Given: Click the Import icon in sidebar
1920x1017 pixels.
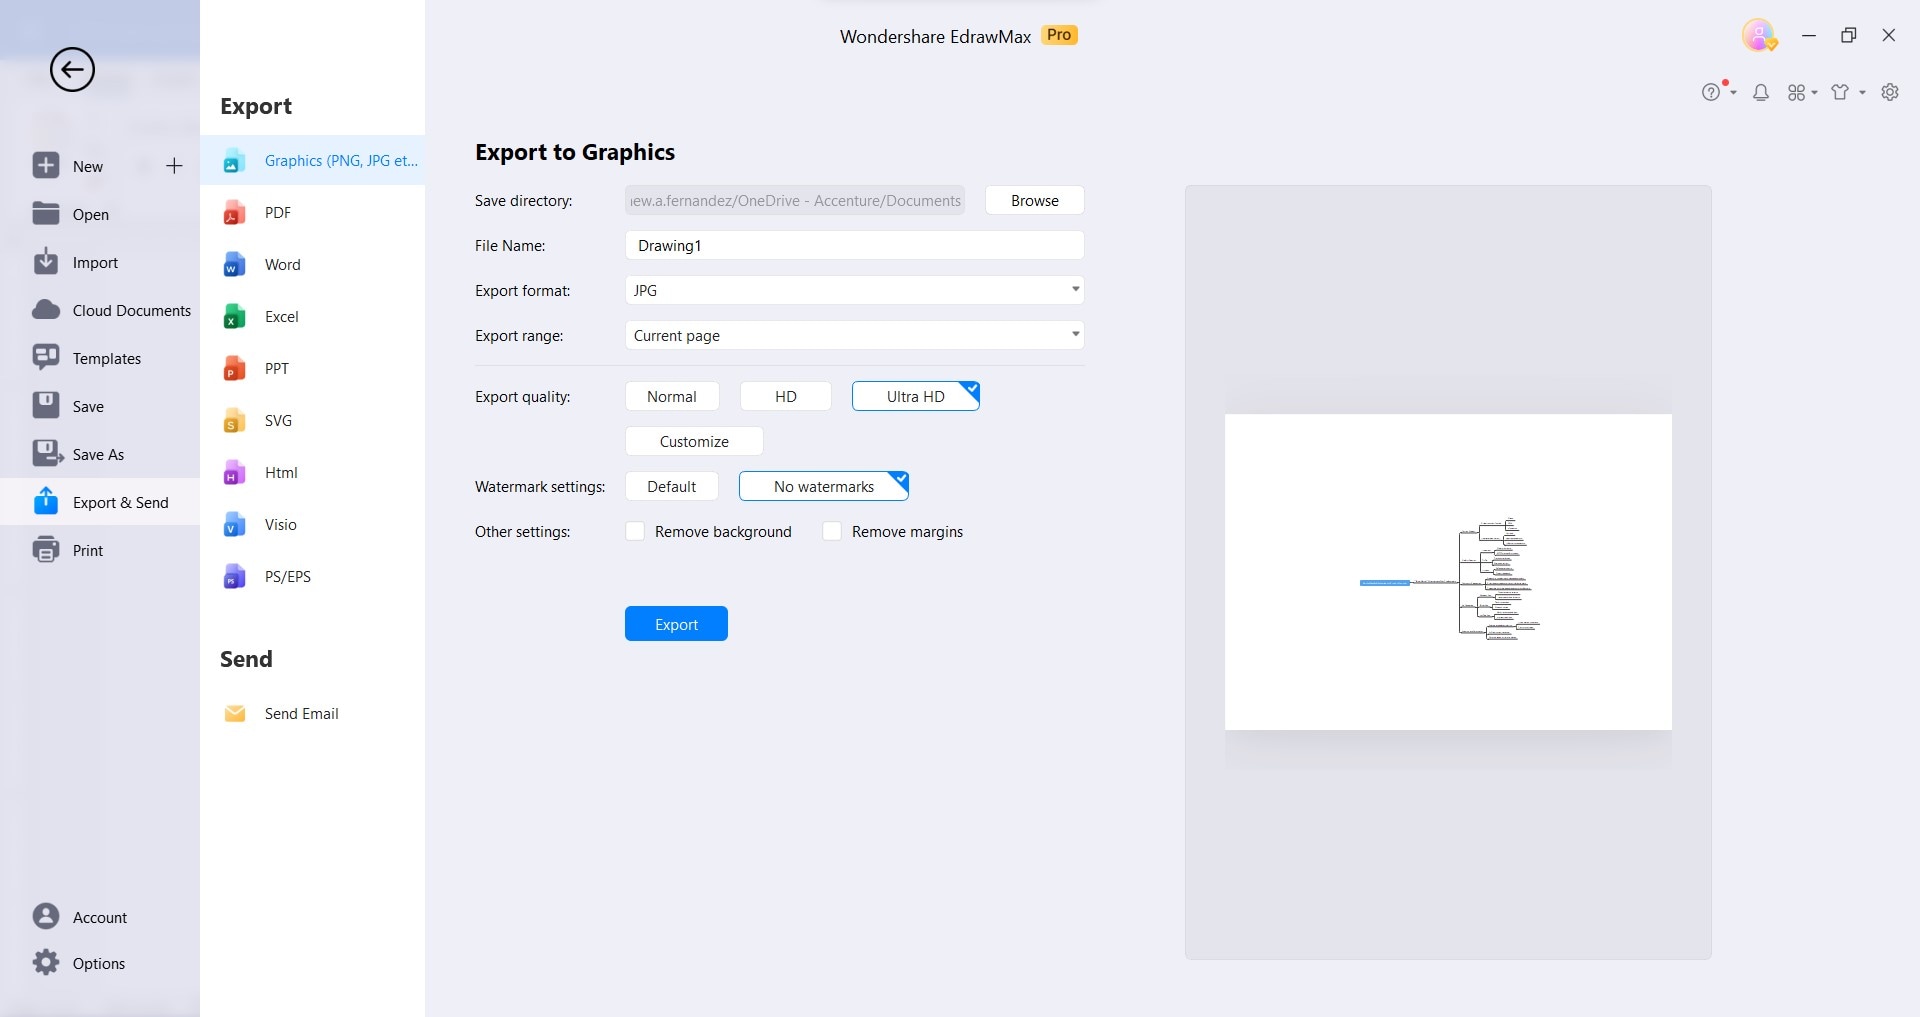Looking at the screenshot, I should click(x=46, y=262).
